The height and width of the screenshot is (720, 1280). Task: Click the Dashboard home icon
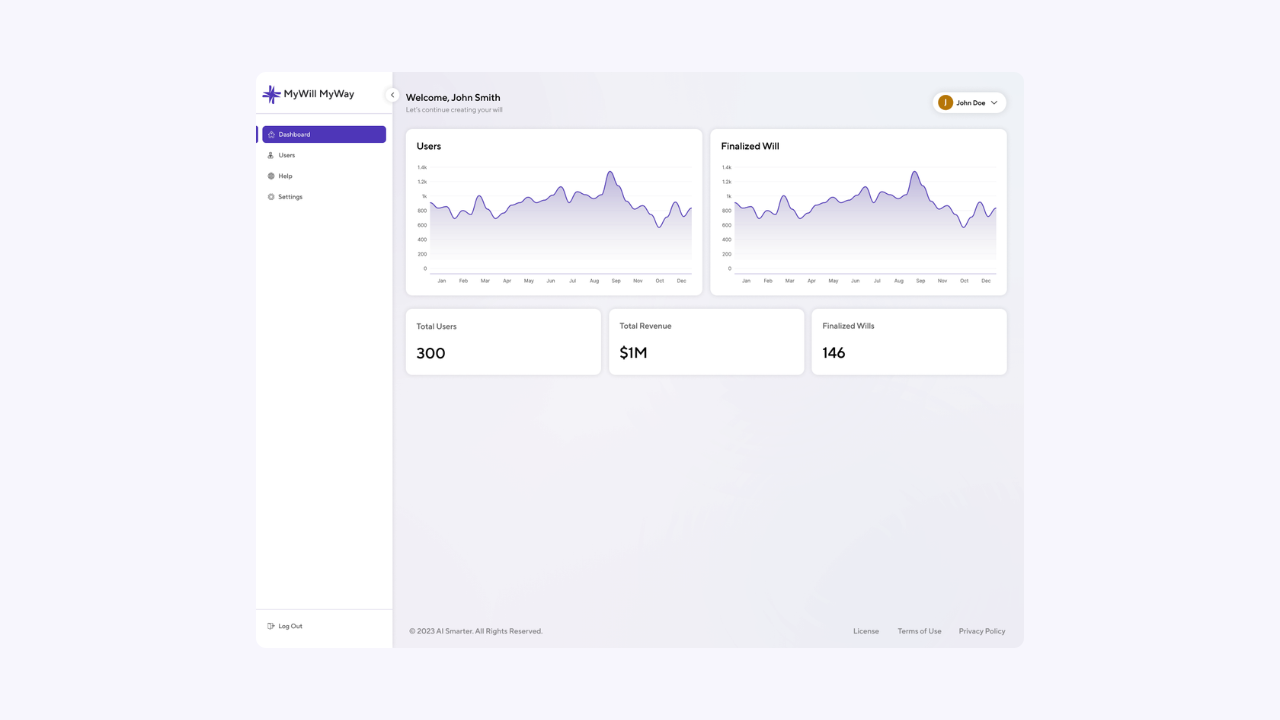click(271, 135)
